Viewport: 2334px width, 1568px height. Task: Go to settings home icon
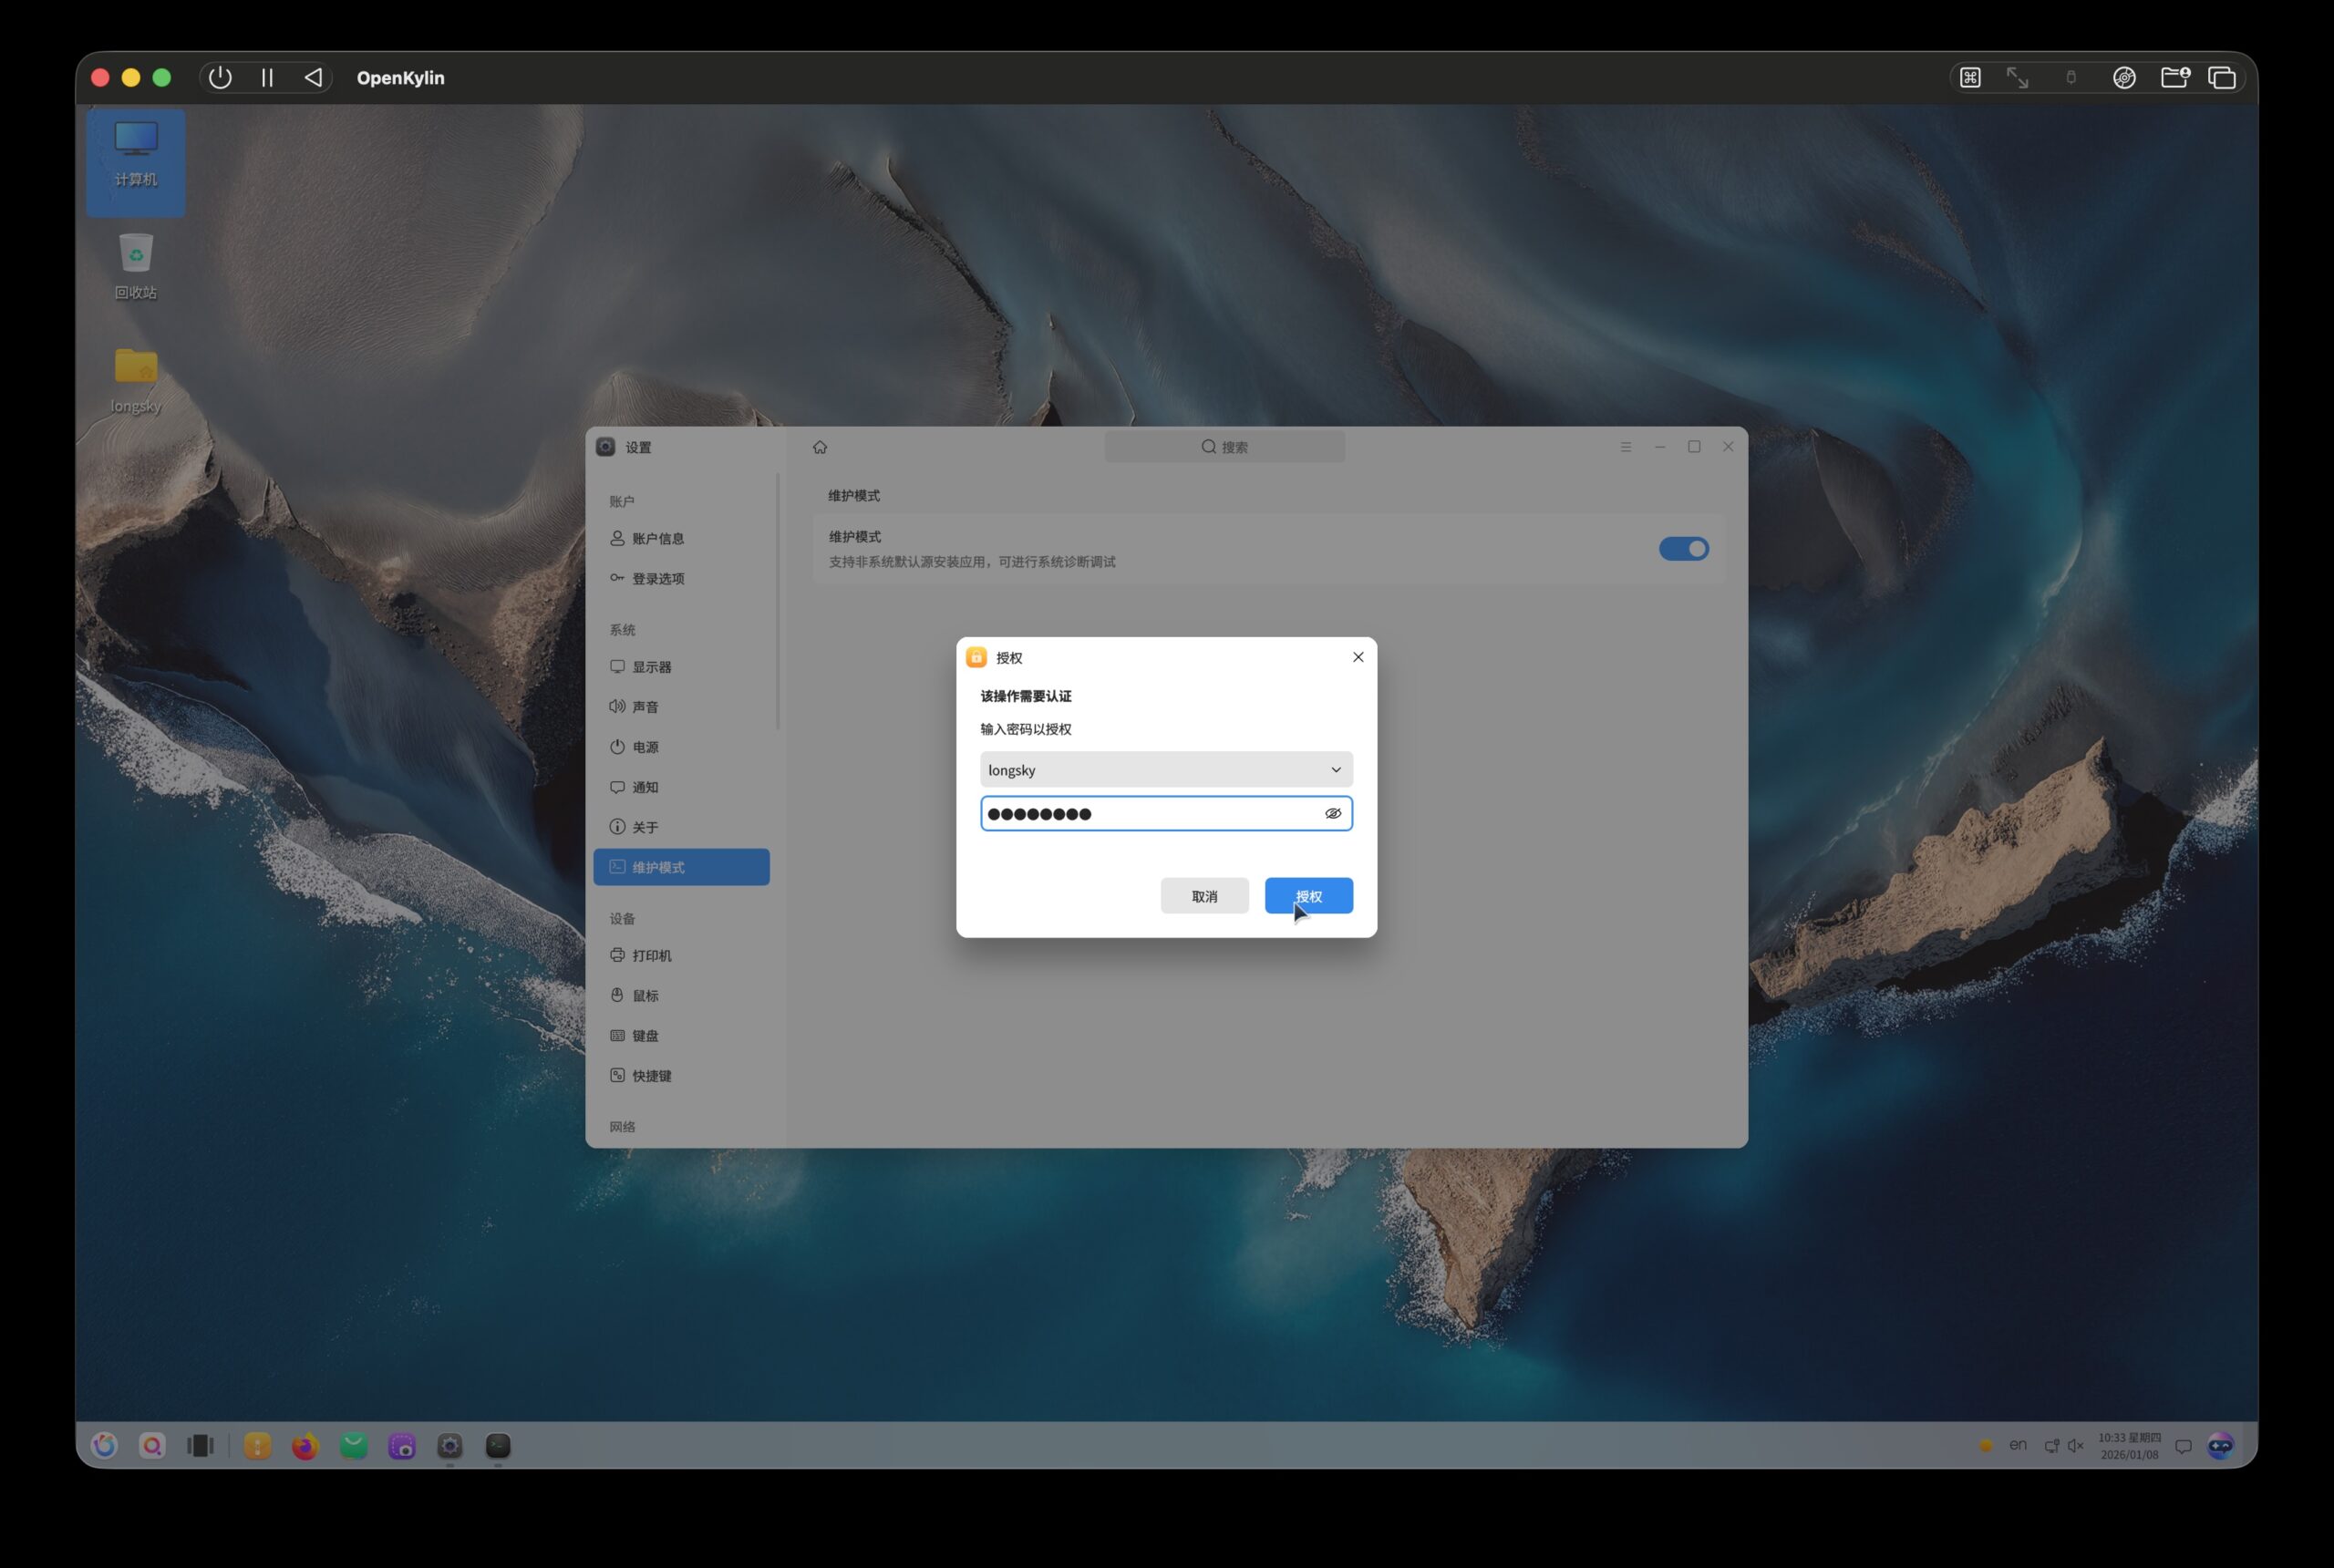pos(820,447)
